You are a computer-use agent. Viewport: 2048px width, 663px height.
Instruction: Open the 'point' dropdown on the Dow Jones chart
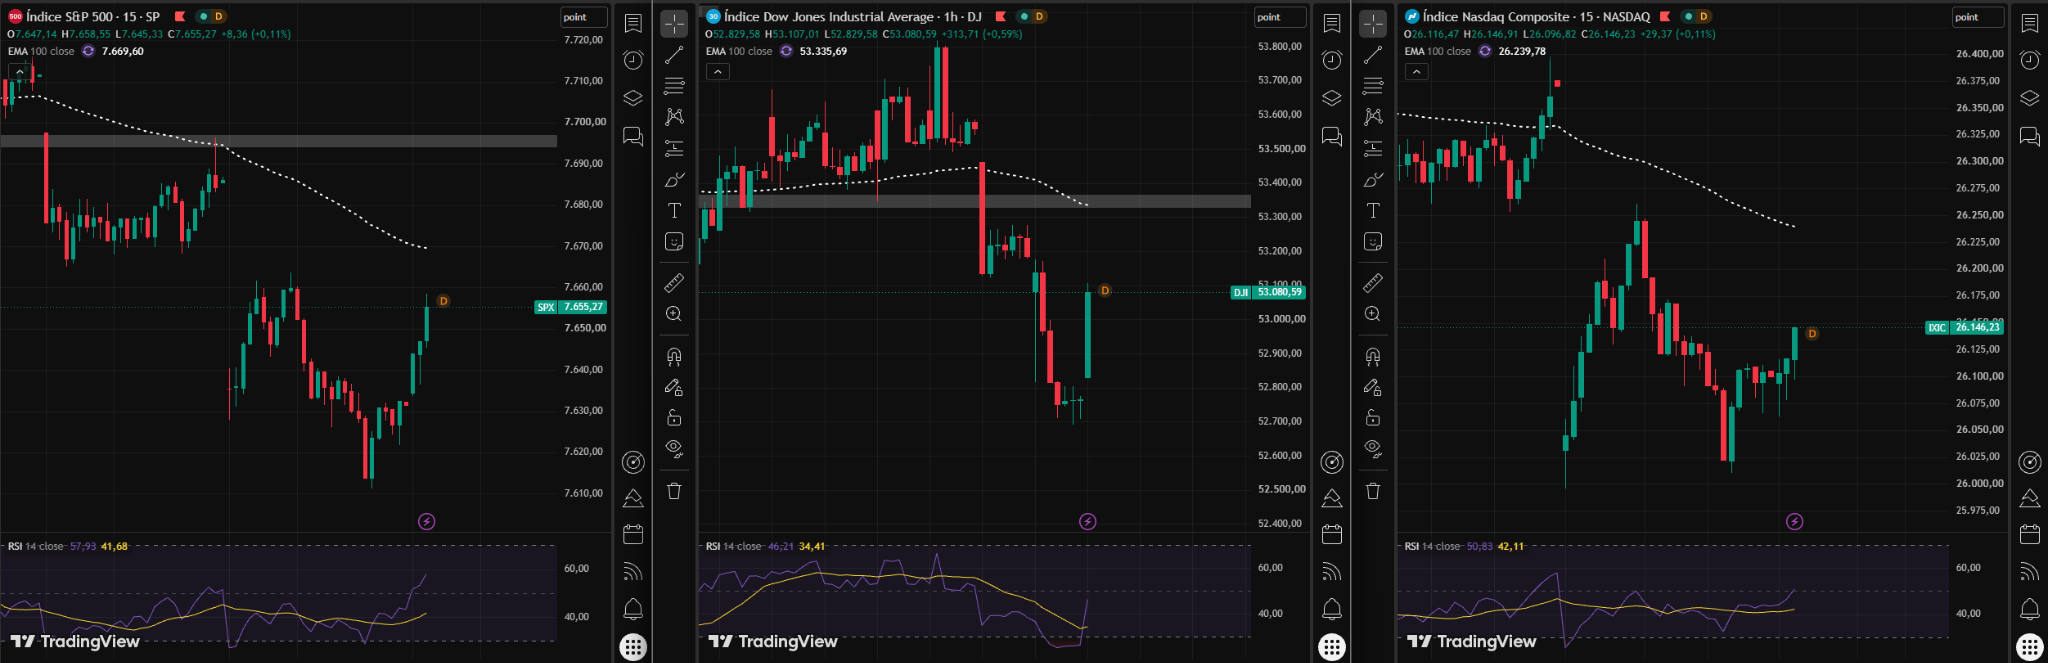pos(1281,17)
